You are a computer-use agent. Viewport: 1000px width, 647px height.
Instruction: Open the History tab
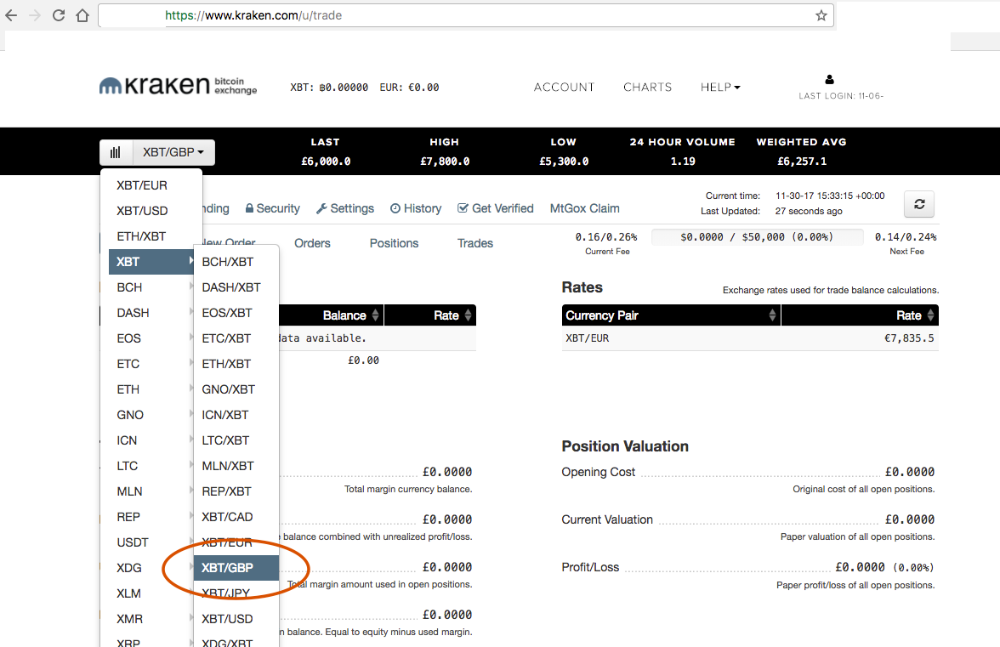[416, 209]
